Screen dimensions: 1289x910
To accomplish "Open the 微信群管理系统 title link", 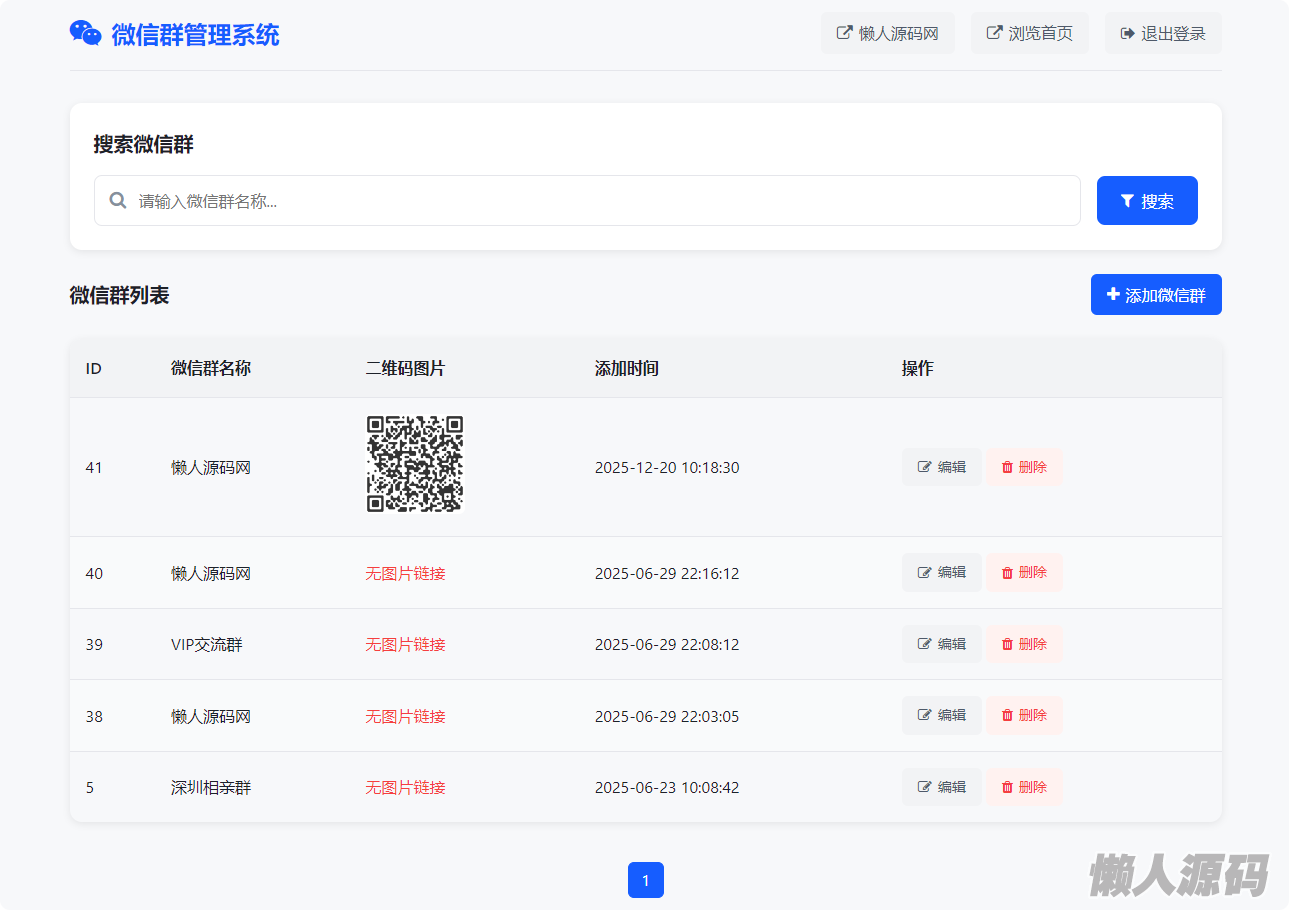I will click(195, 35).
